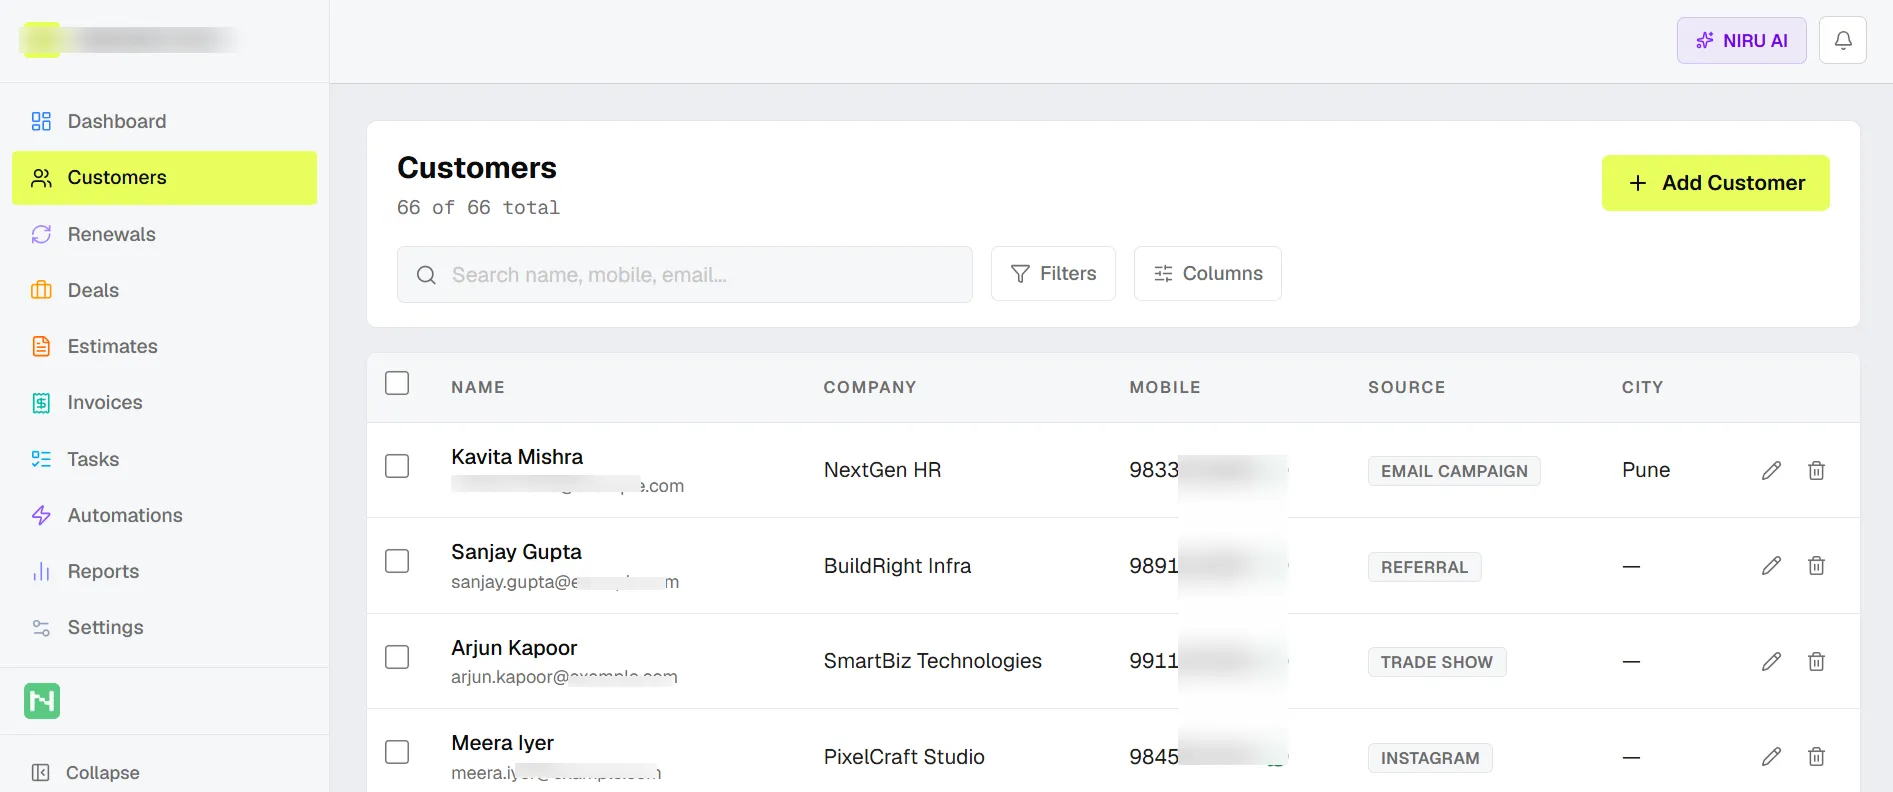The width and height of the screenshot is (1893, 792).
Task: Click the NAME column header
Action: tap(478, 387)
